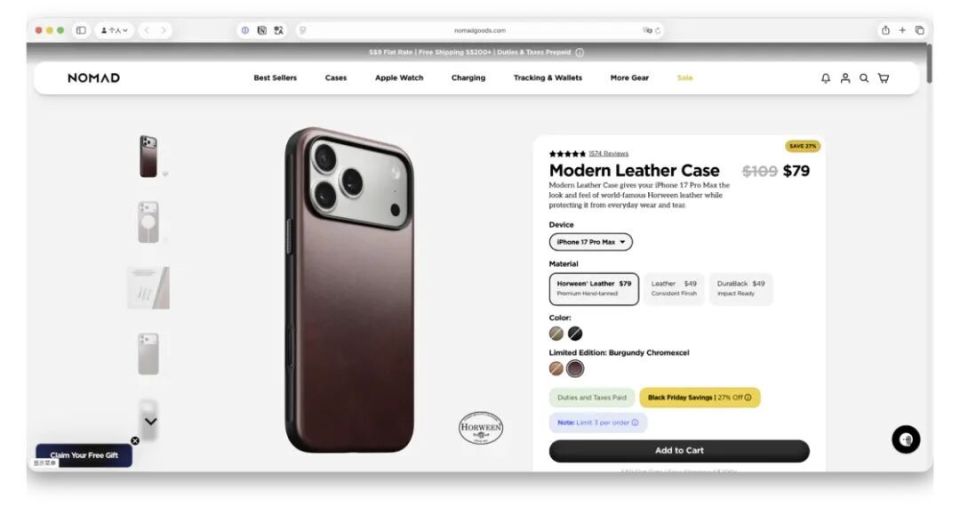Click the Safari share icon

pos(885,30)
